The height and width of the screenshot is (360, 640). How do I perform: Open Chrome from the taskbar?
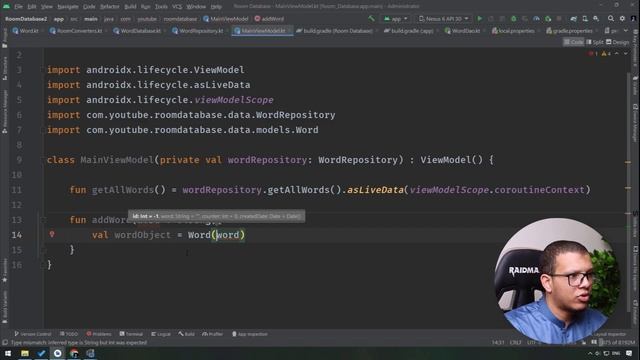(74, 353)
